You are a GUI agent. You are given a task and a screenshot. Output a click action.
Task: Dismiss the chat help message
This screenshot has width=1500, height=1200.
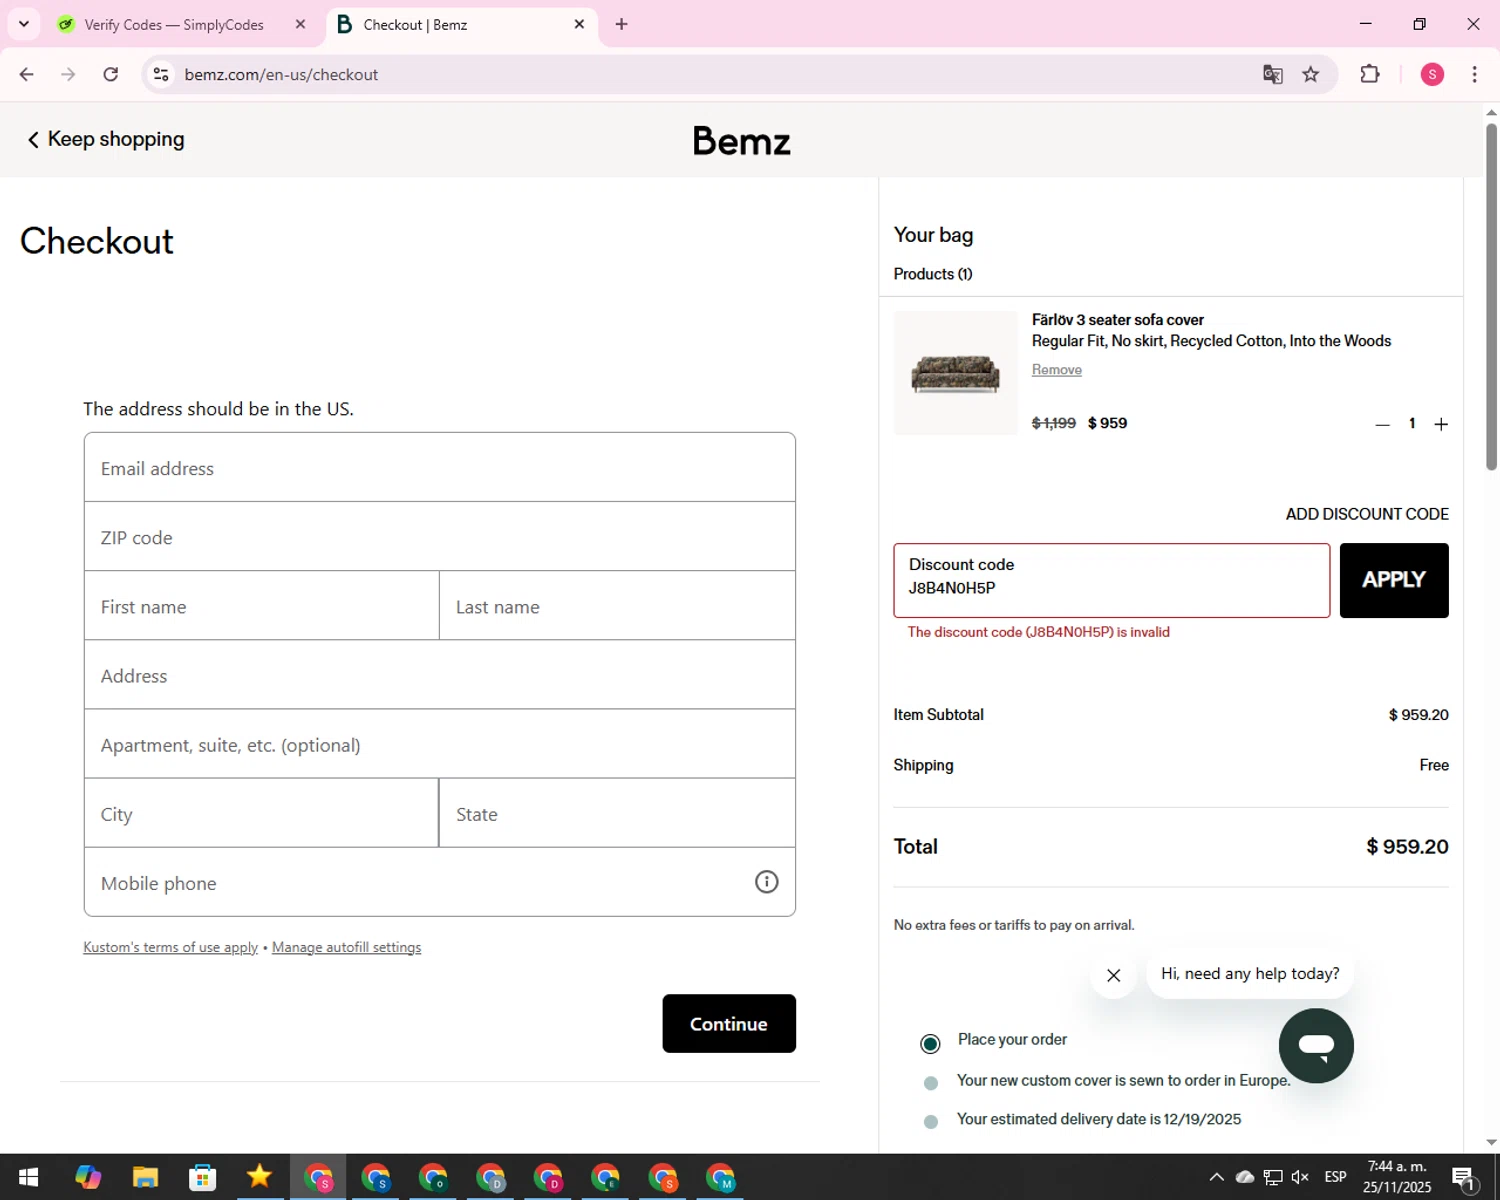[x=1113, y=975]
